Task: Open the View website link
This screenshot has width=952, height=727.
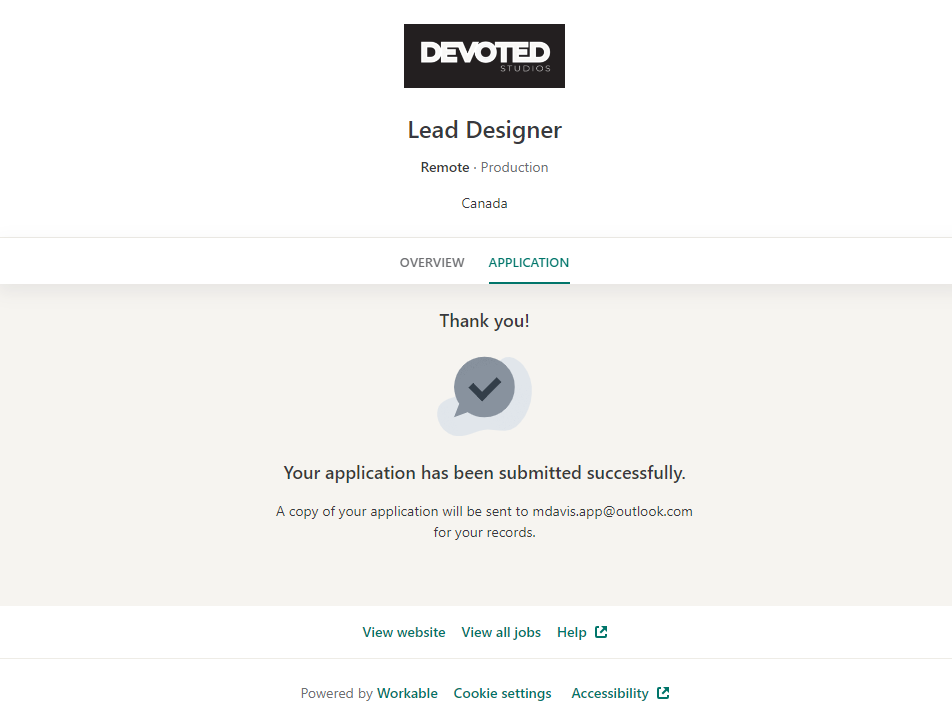Action: tap(404, 632)
